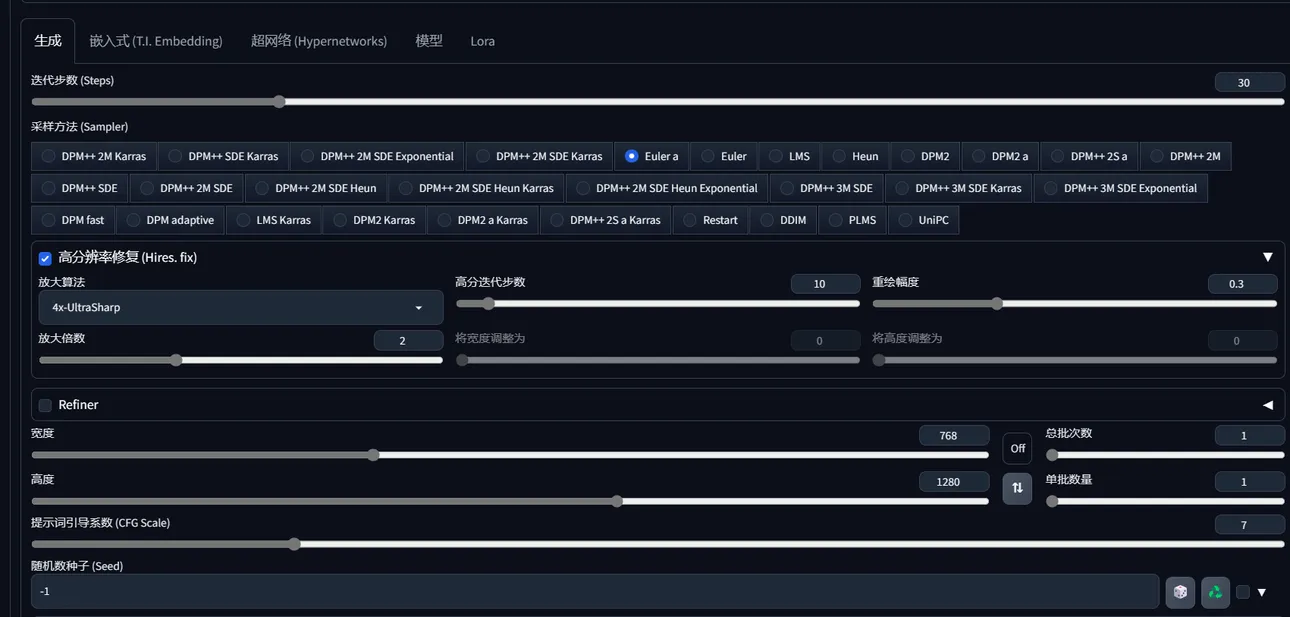Open the 超网络 (Hypernetworks) tab

(x=318, y=41)
